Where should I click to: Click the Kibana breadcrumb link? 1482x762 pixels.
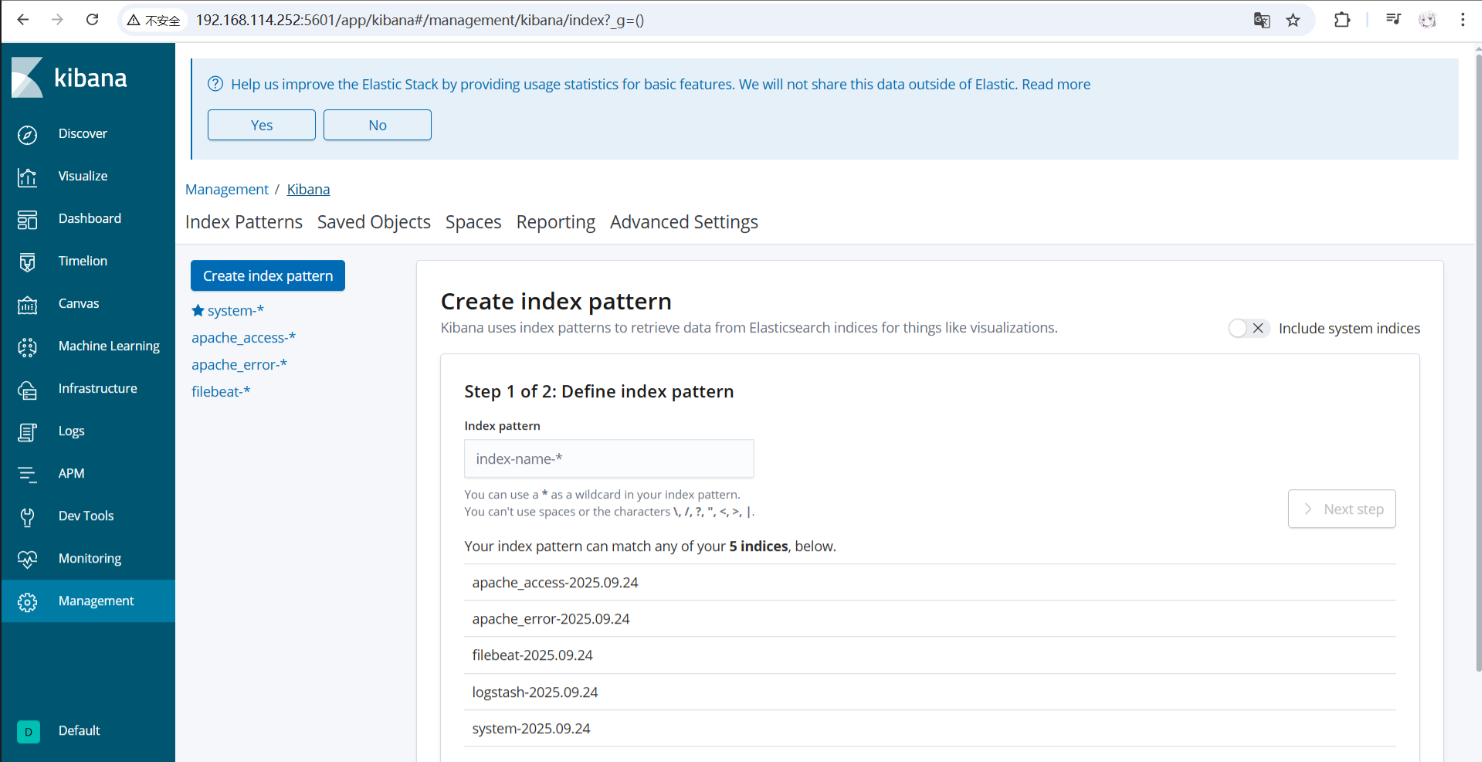click(x=308, y=189)
